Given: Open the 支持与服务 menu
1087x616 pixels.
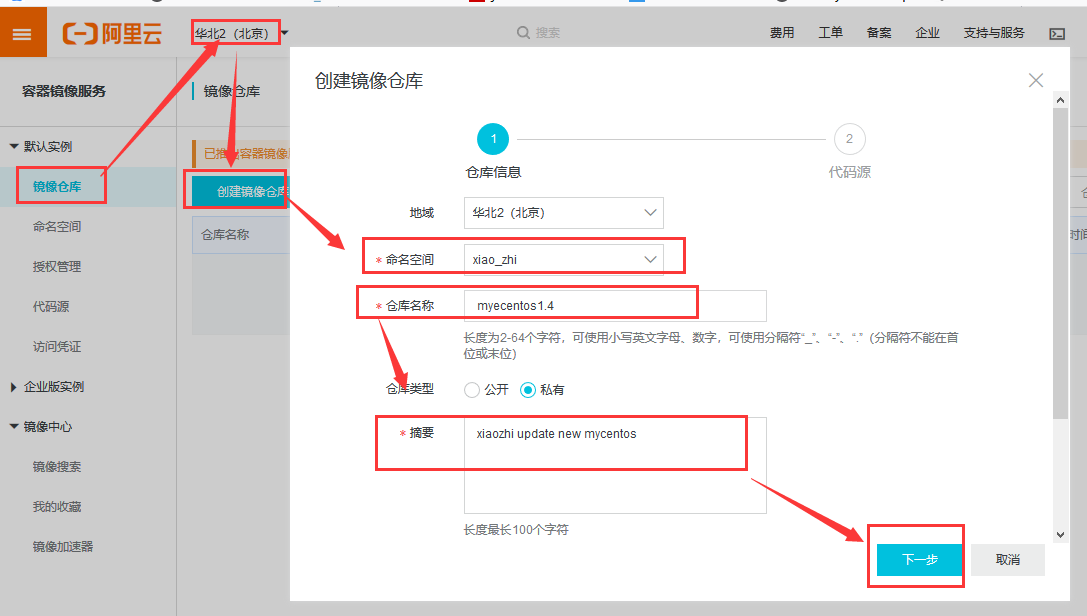Looking at the screenshot, I should 993,33.
